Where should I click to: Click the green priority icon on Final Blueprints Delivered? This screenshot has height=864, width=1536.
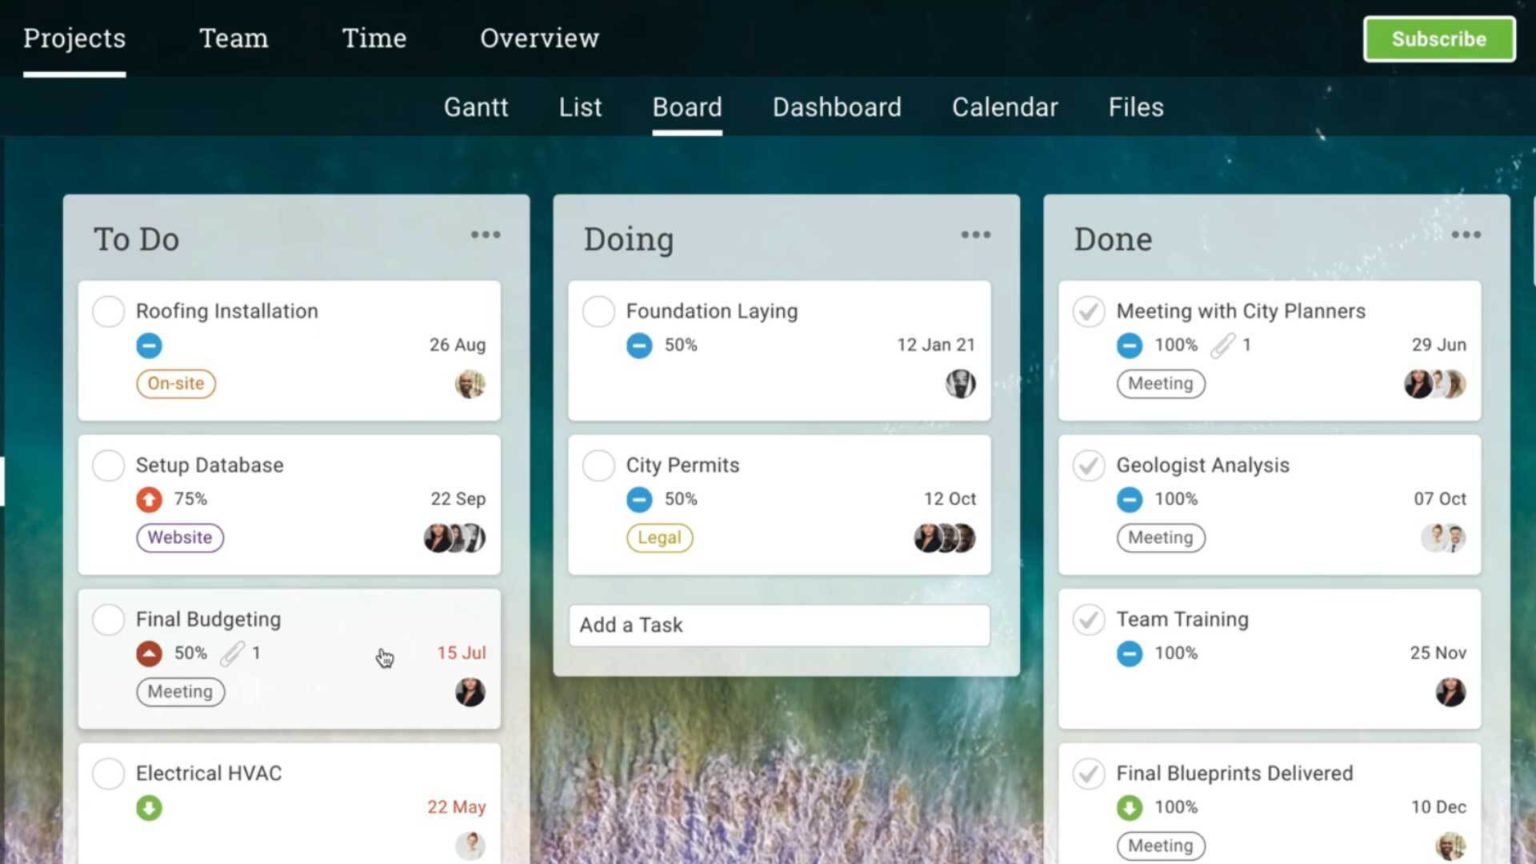(1129, 807)
